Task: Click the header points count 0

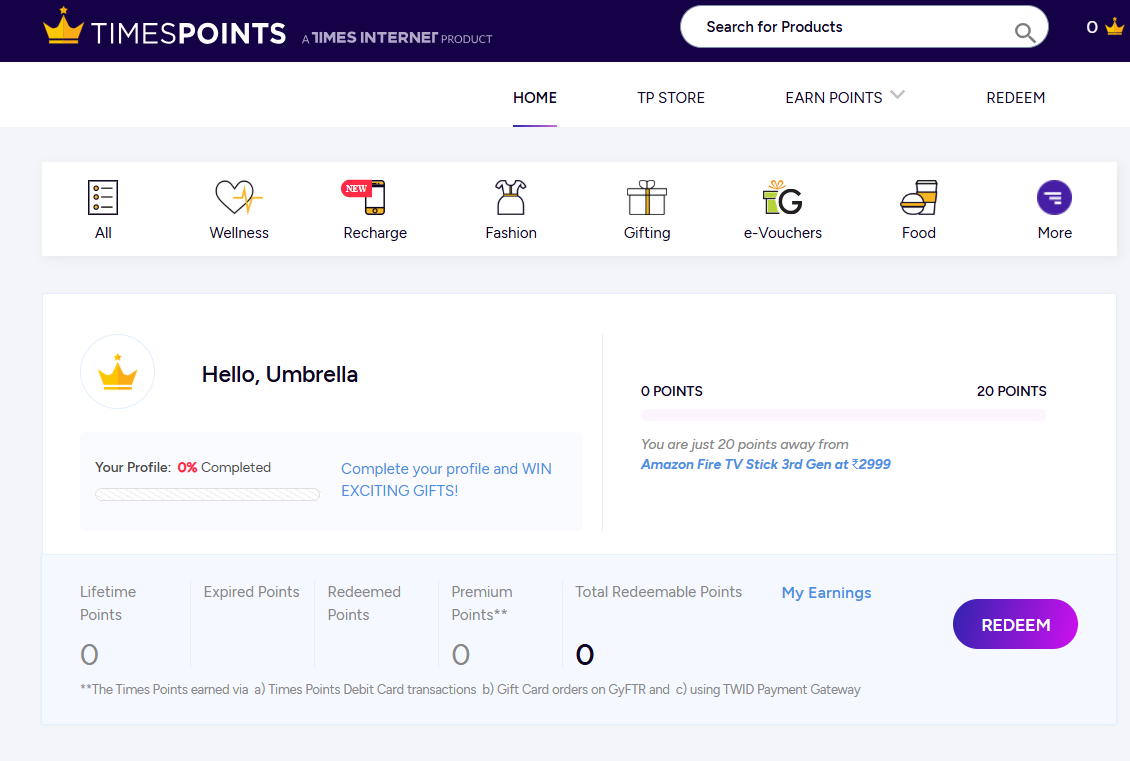Action: [1092, 27]
